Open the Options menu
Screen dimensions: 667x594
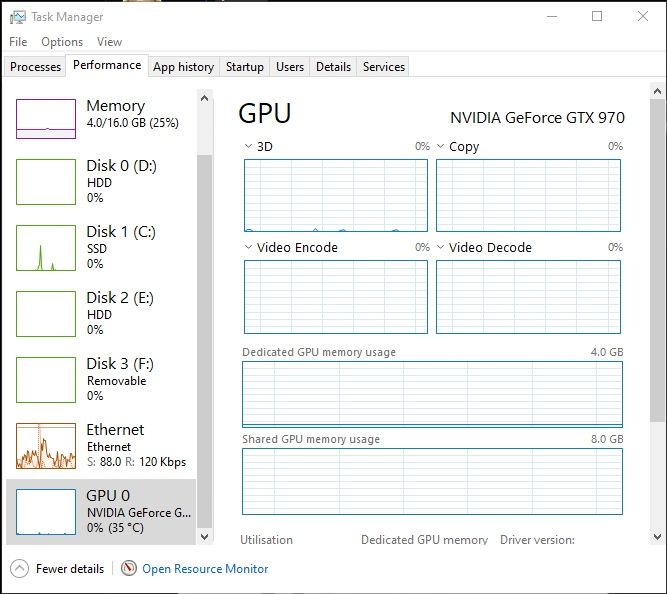point(62,42)
